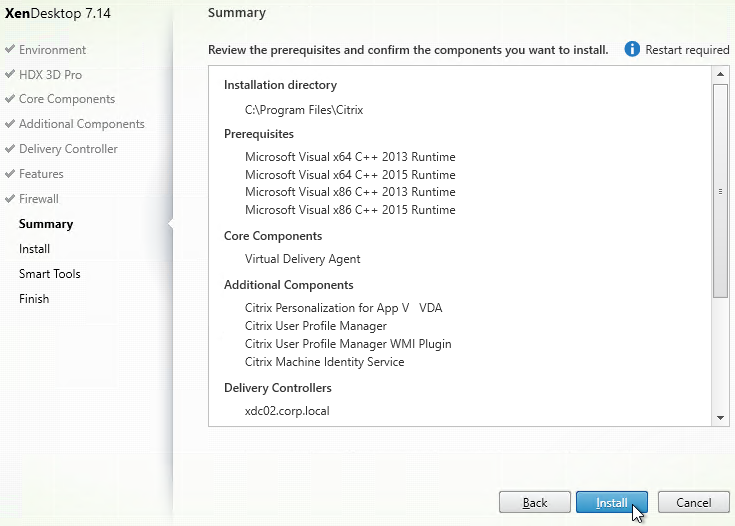
Task: Click Microsoft Visual x64 C++ 2015 Runtime
Action: tap(350, 174)
